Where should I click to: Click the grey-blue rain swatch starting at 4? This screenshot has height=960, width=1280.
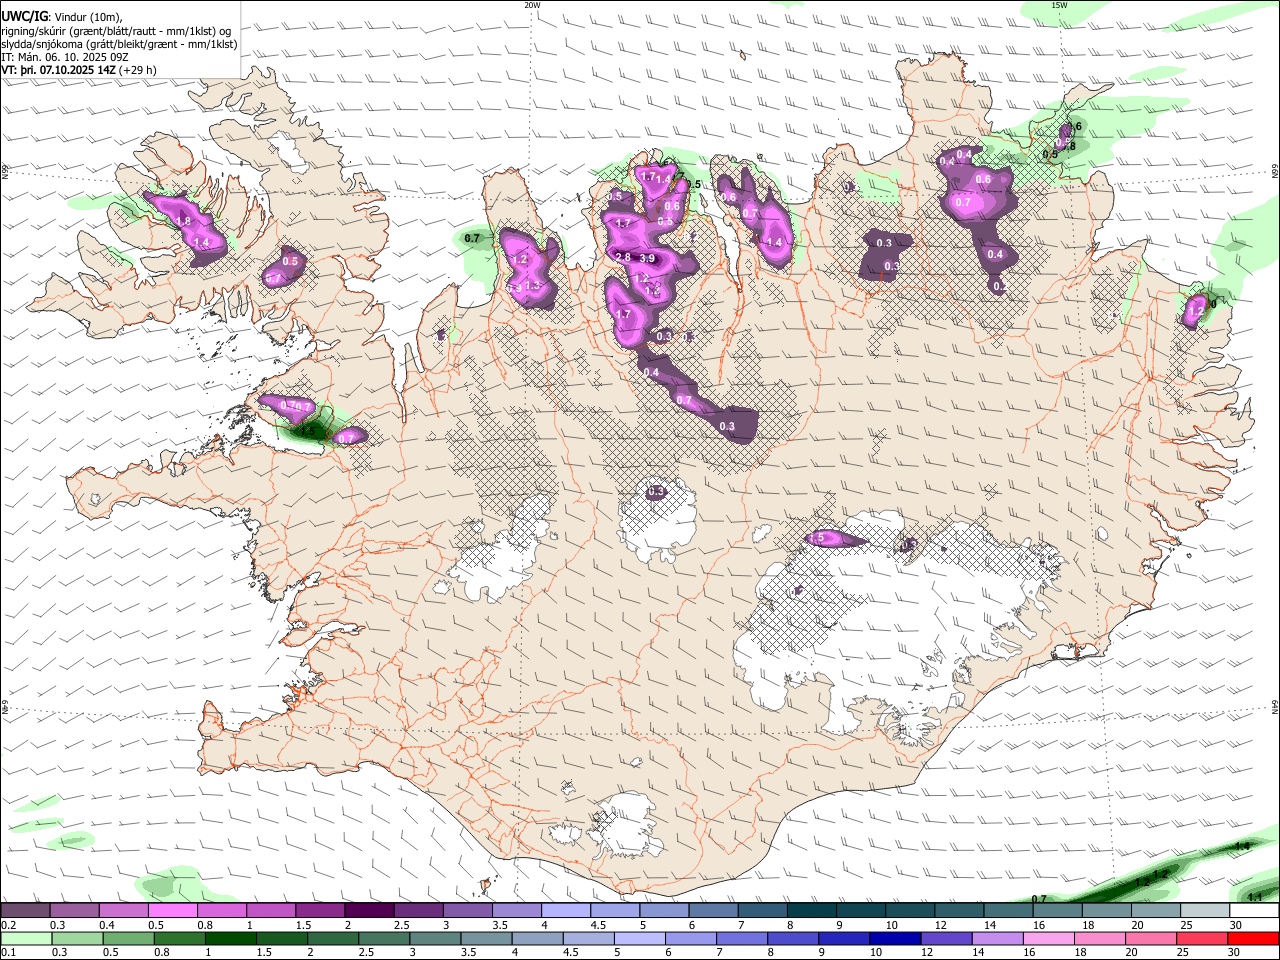pyautogui.click(x=537, y=938)
